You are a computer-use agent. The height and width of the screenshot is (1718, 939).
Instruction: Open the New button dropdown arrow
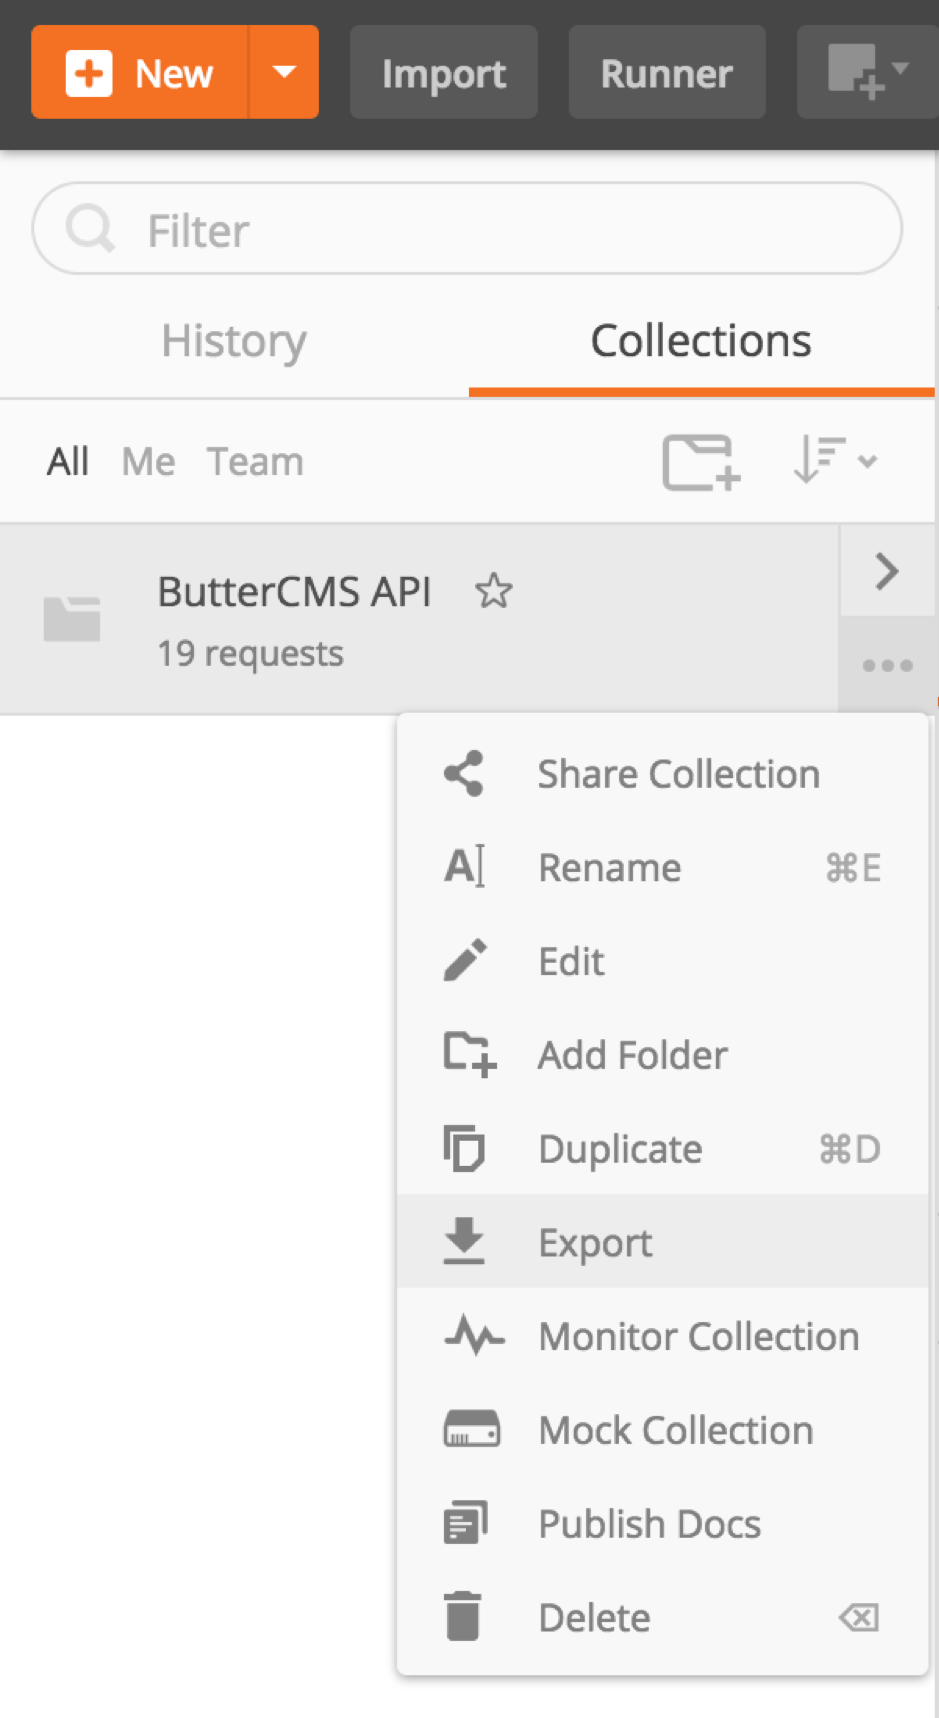284,72
